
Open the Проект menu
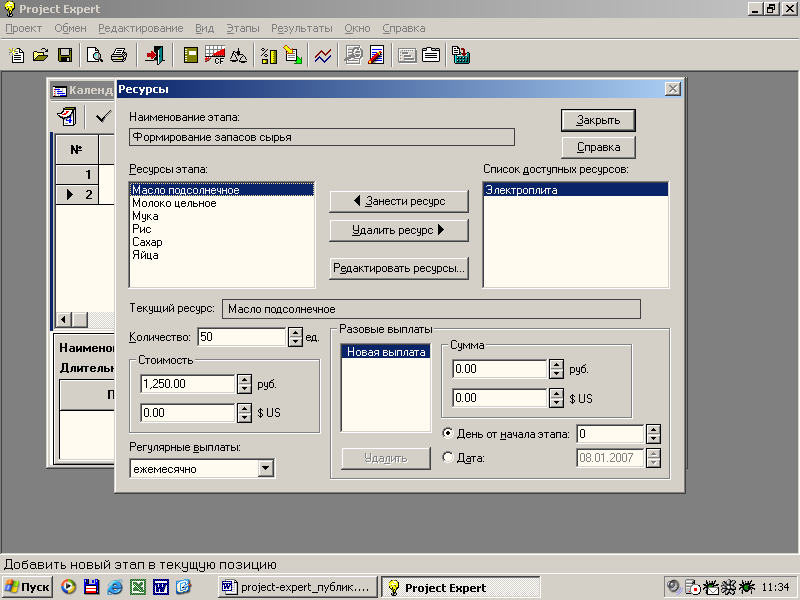click(x=23, y=29)
